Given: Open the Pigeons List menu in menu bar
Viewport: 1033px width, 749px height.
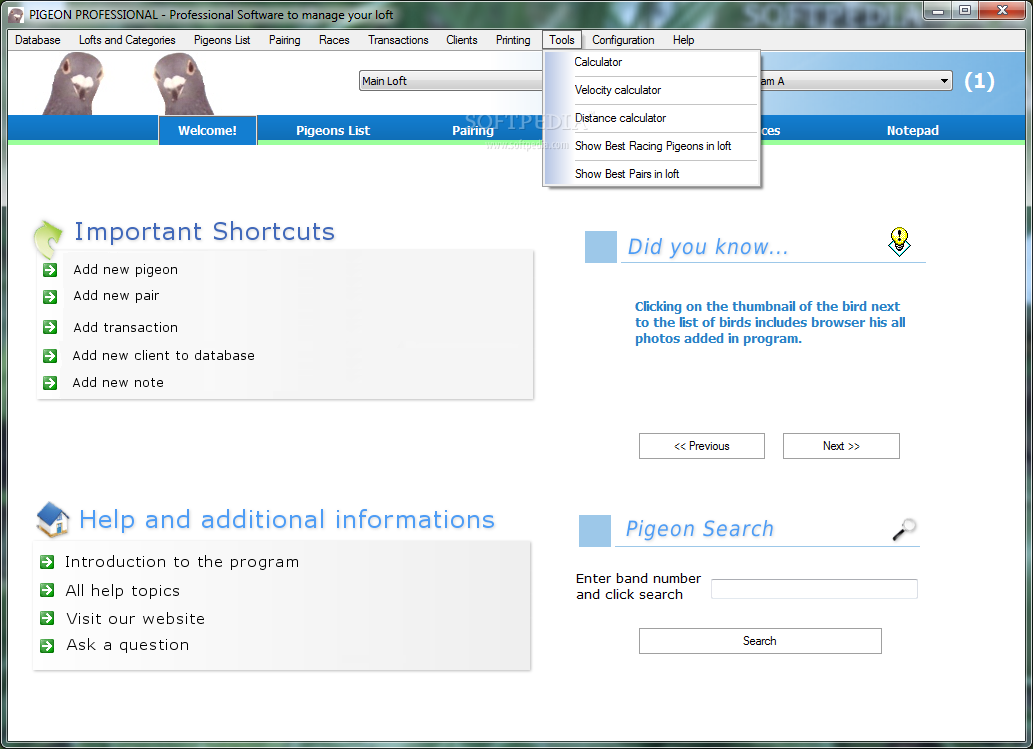Looking at the screenshot, I should click(222, 40).
